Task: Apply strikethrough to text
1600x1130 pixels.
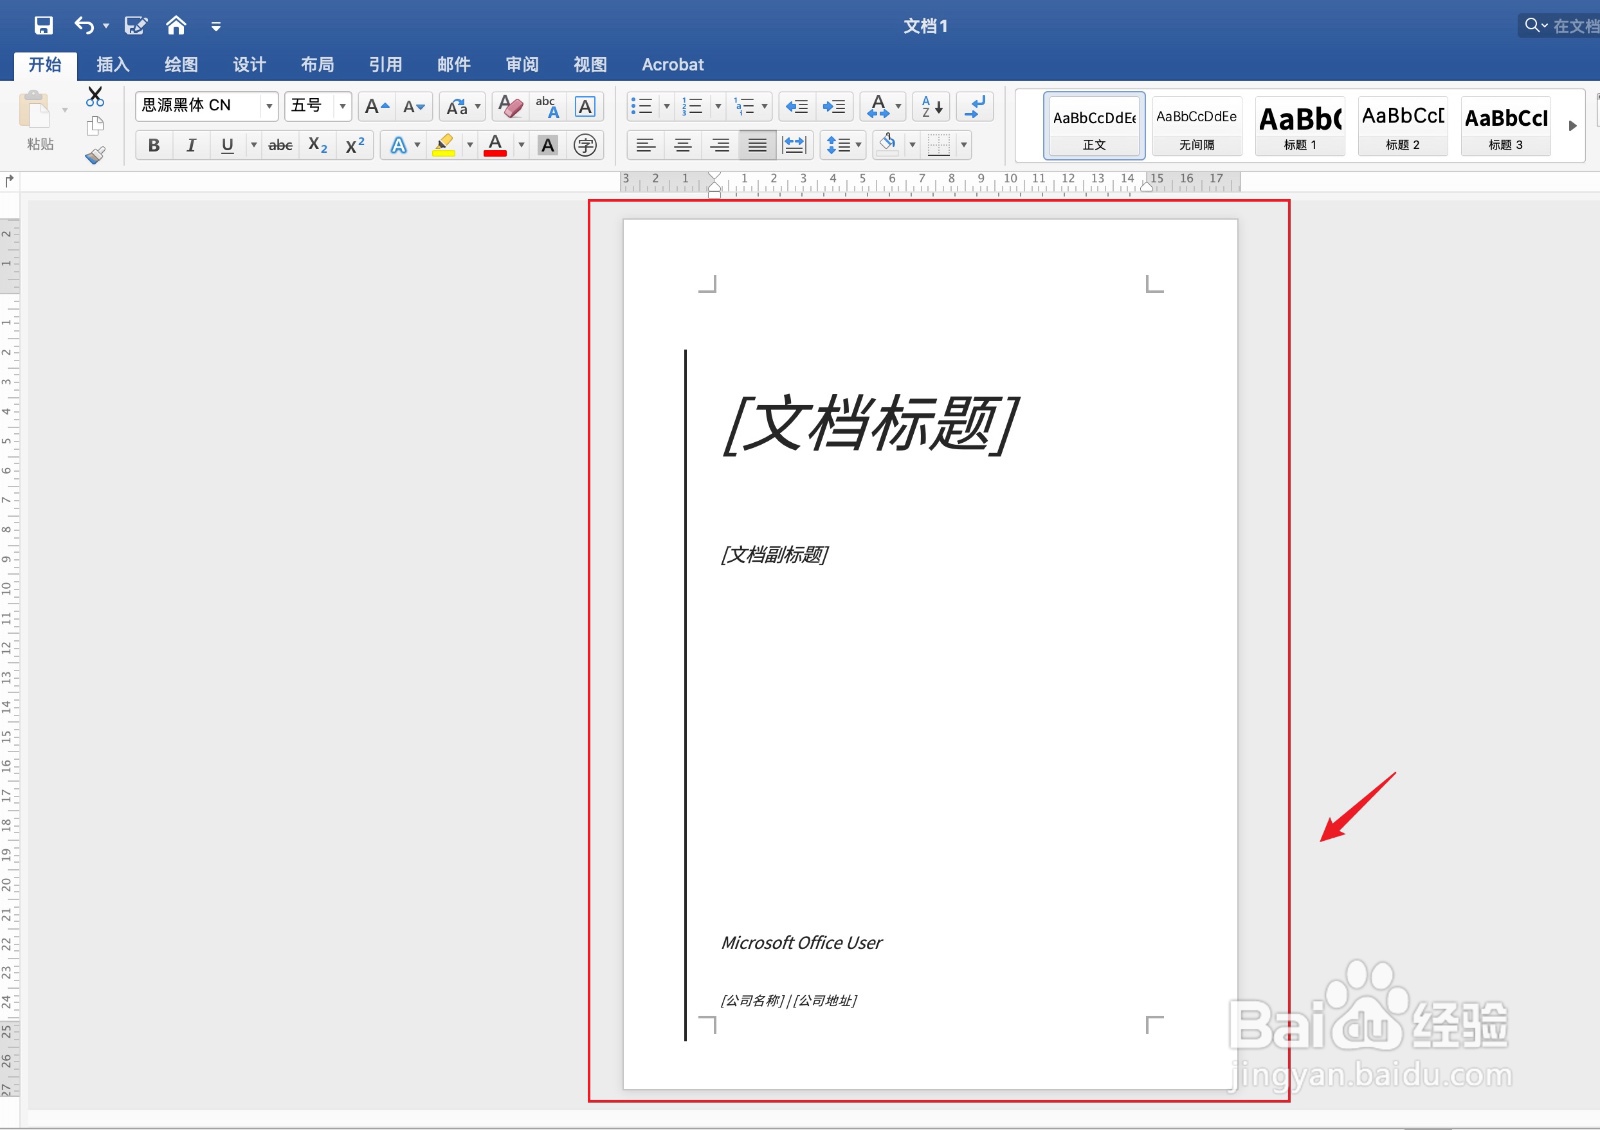Action: 280,145
